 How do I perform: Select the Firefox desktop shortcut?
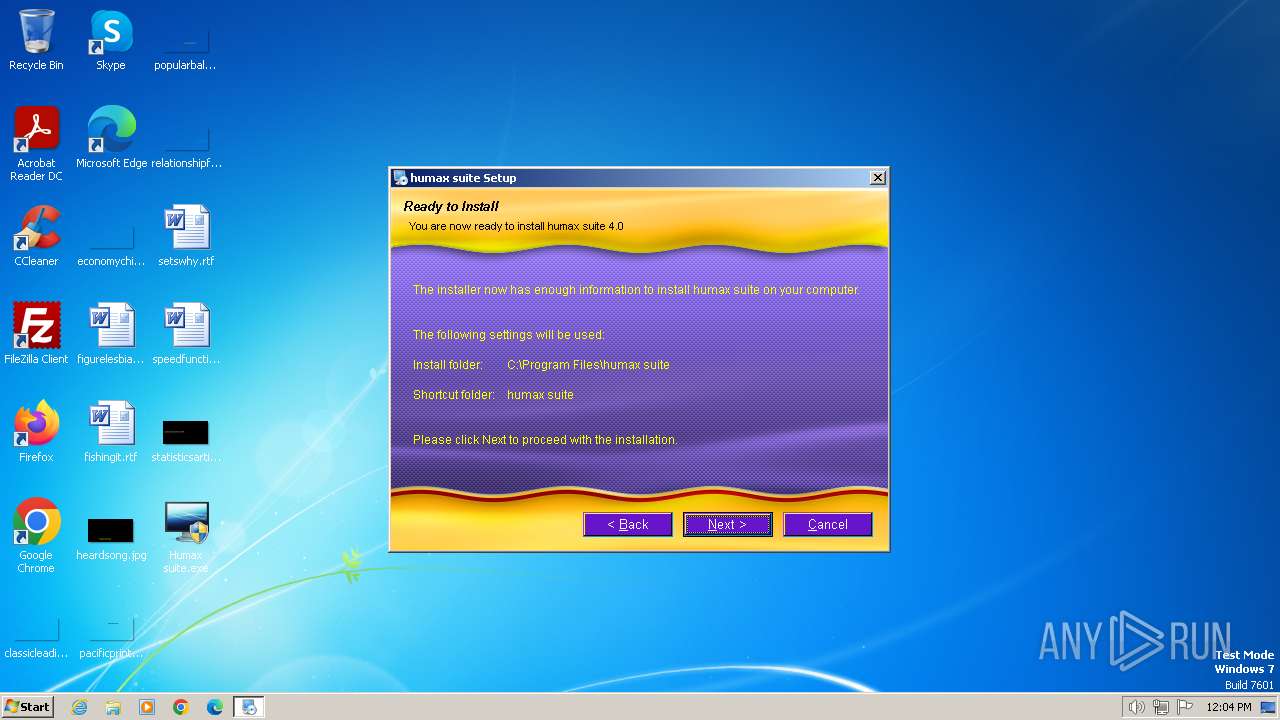click(36, 432)
